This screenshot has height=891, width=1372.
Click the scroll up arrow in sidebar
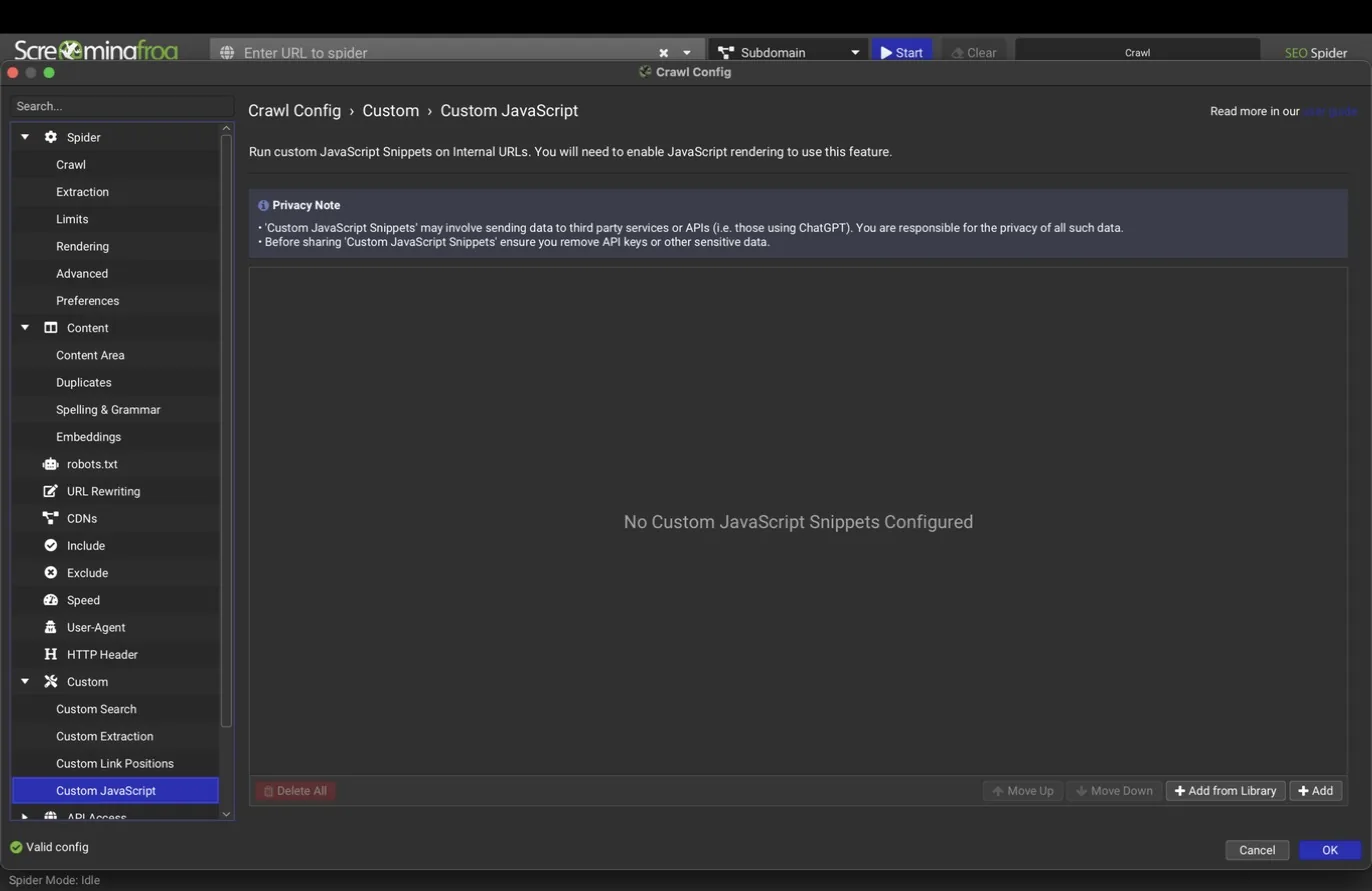tap(226, 128)
